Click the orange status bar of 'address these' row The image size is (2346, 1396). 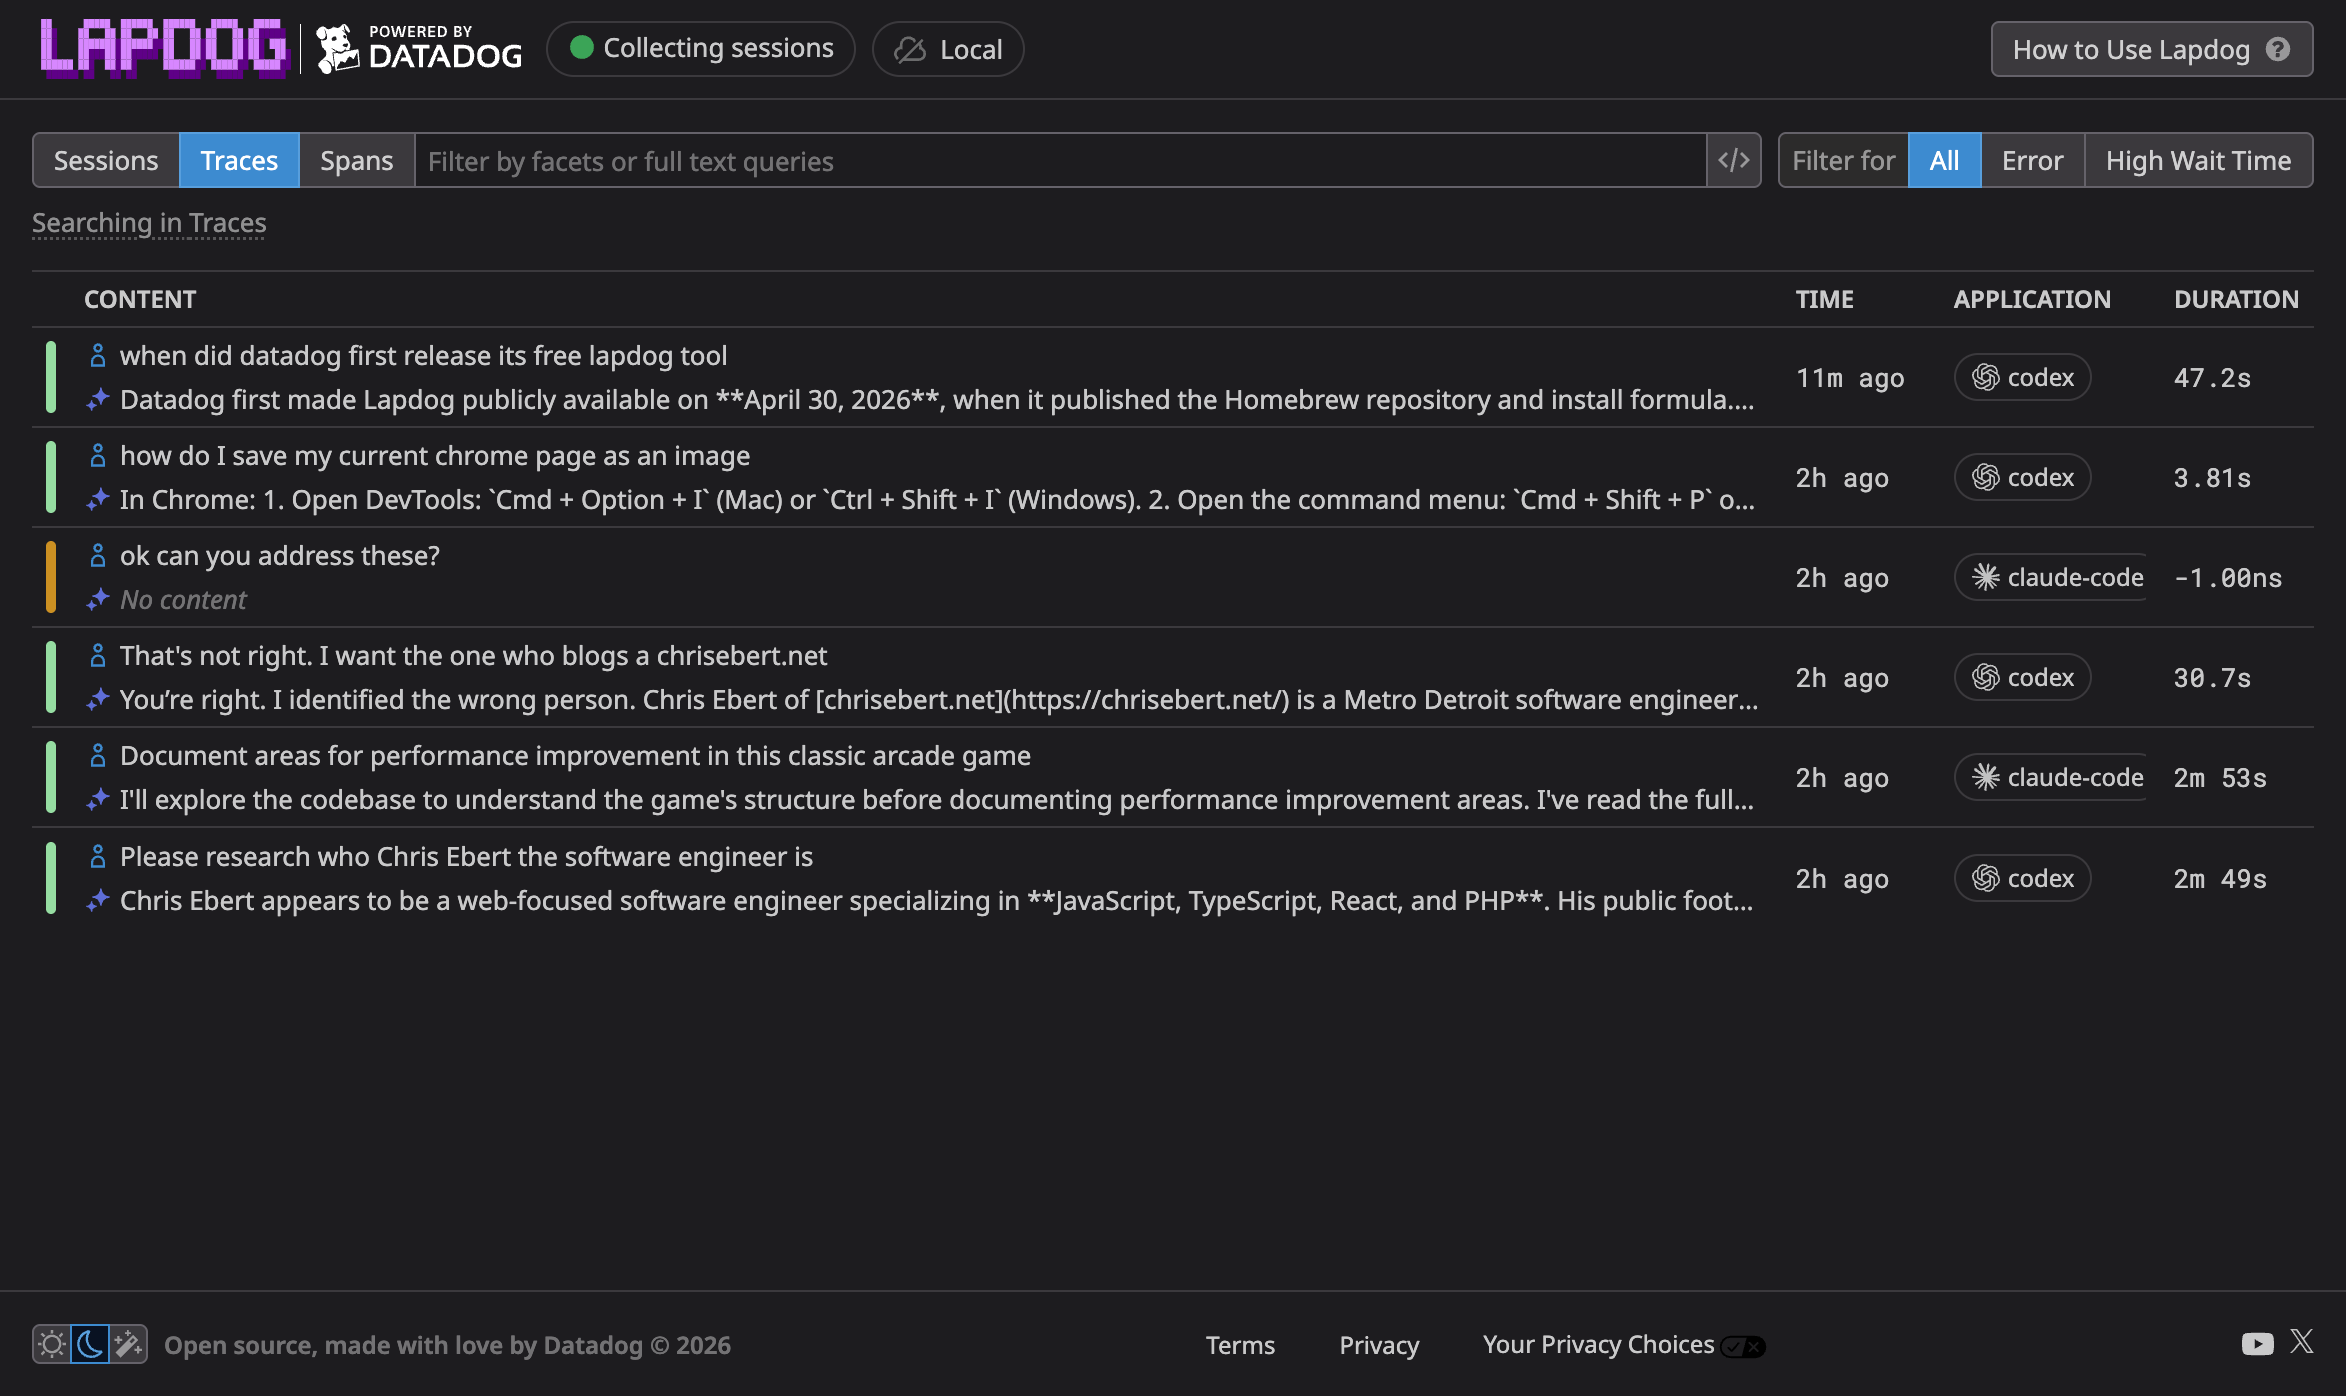[x=51, y=577]
